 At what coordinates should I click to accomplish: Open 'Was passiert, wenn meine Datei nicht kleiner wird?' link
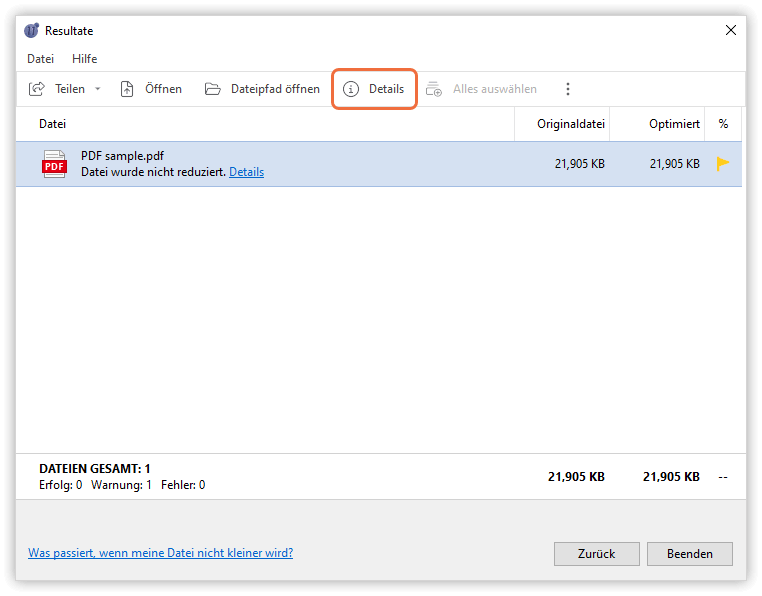160,553
